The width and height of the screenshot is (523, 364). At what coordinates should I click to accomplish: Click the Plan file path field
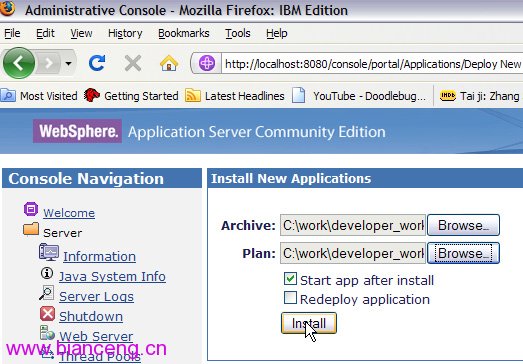353,253
